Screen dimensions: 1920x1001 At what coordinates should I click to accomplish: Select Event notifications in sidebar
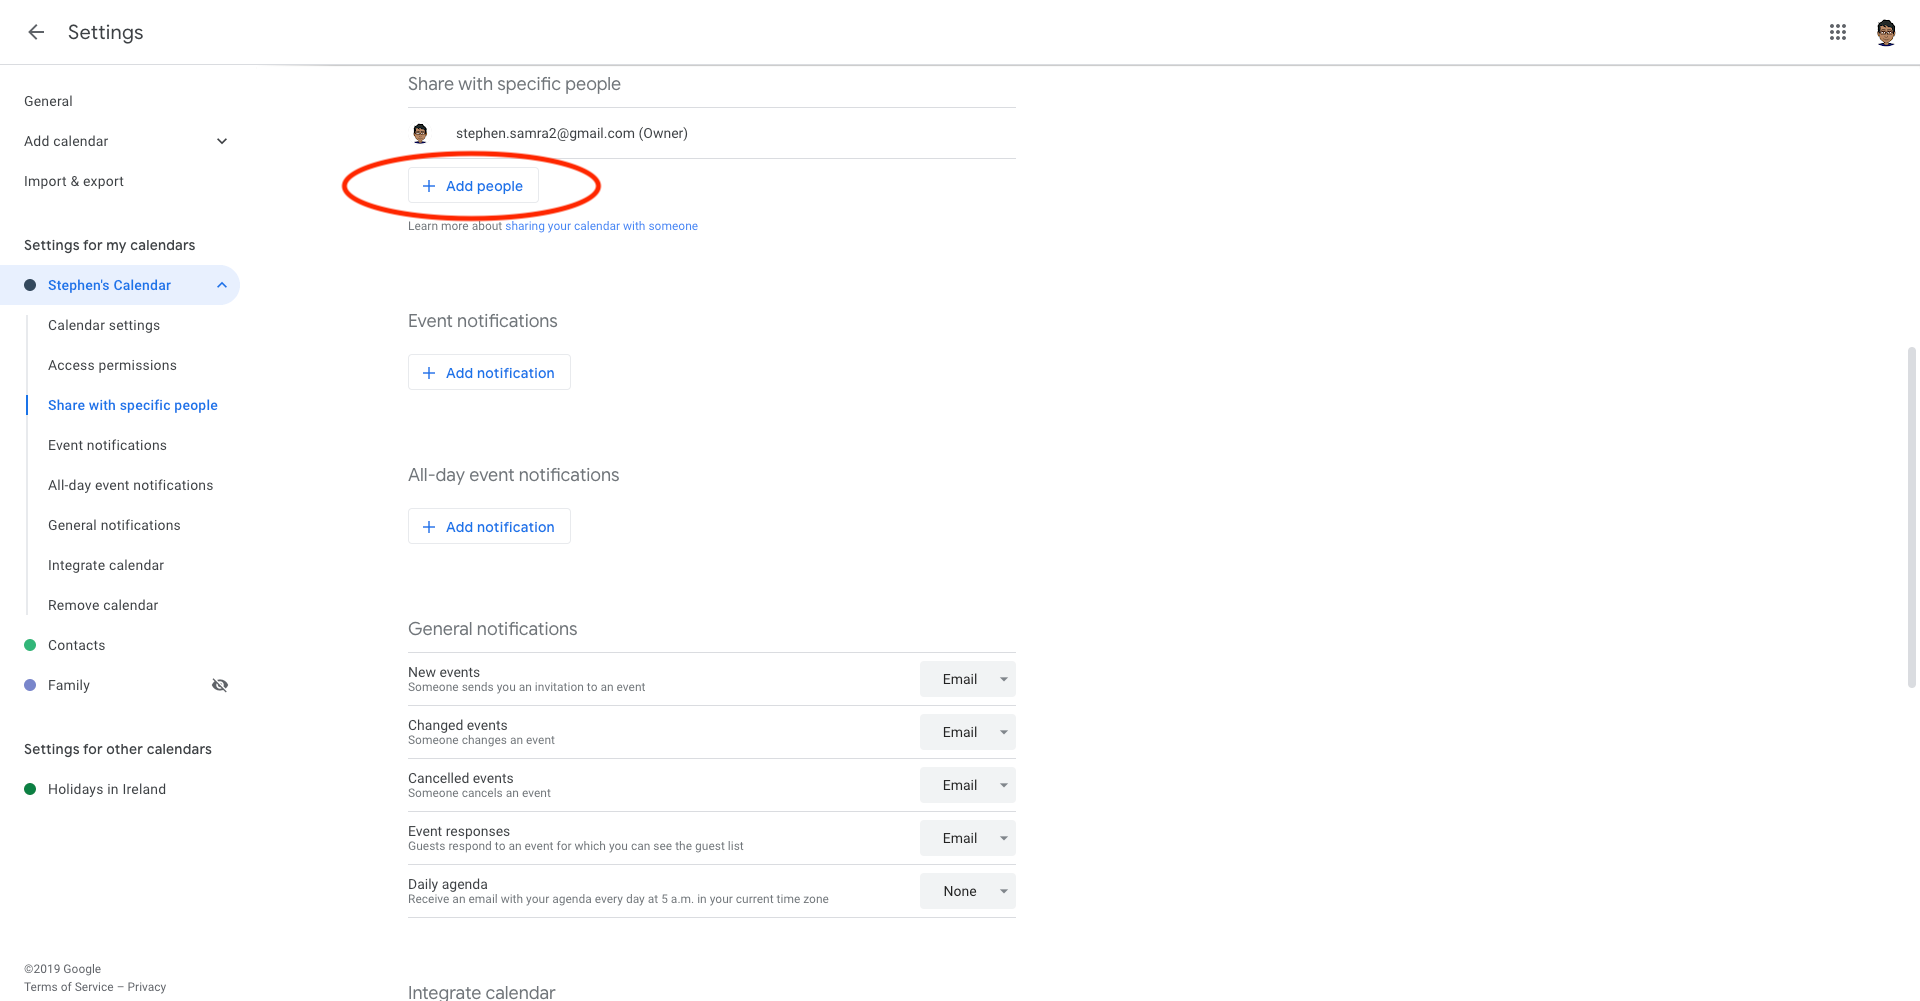(x=107, y=445)
